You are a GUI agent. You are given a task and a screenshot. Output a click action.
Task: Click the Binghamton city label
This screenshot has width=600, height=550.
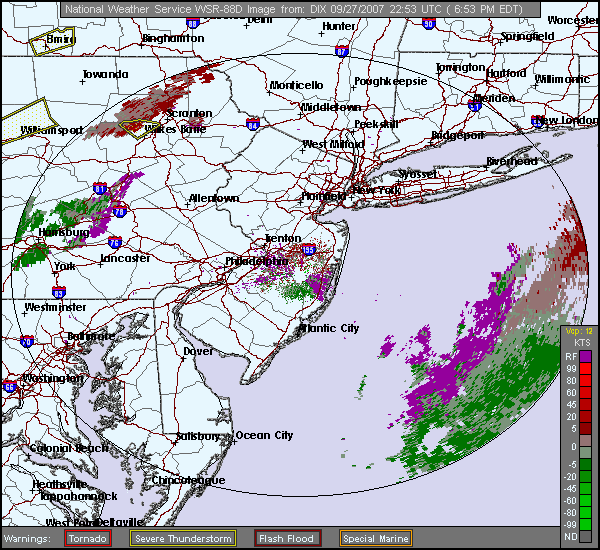click(173, 38)
